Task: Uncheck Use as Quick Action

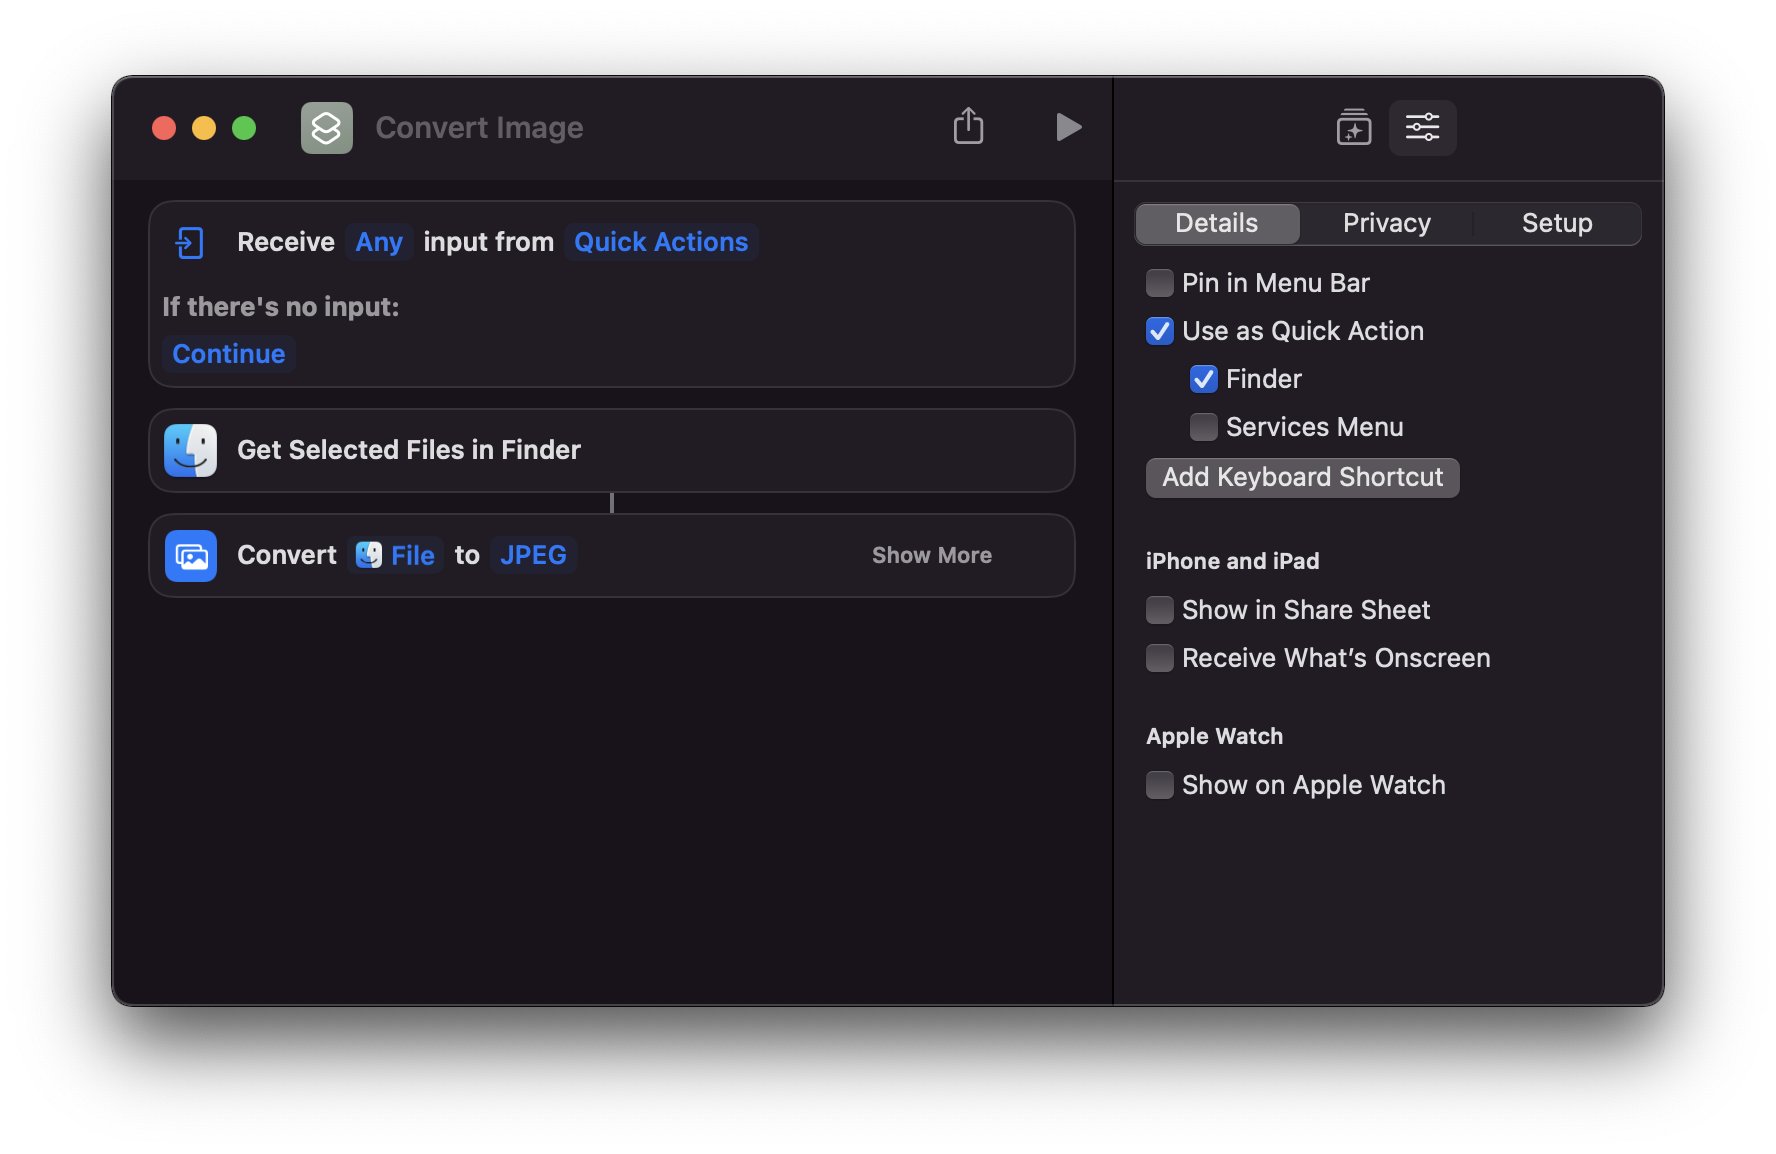Action: click(1160, 331)
